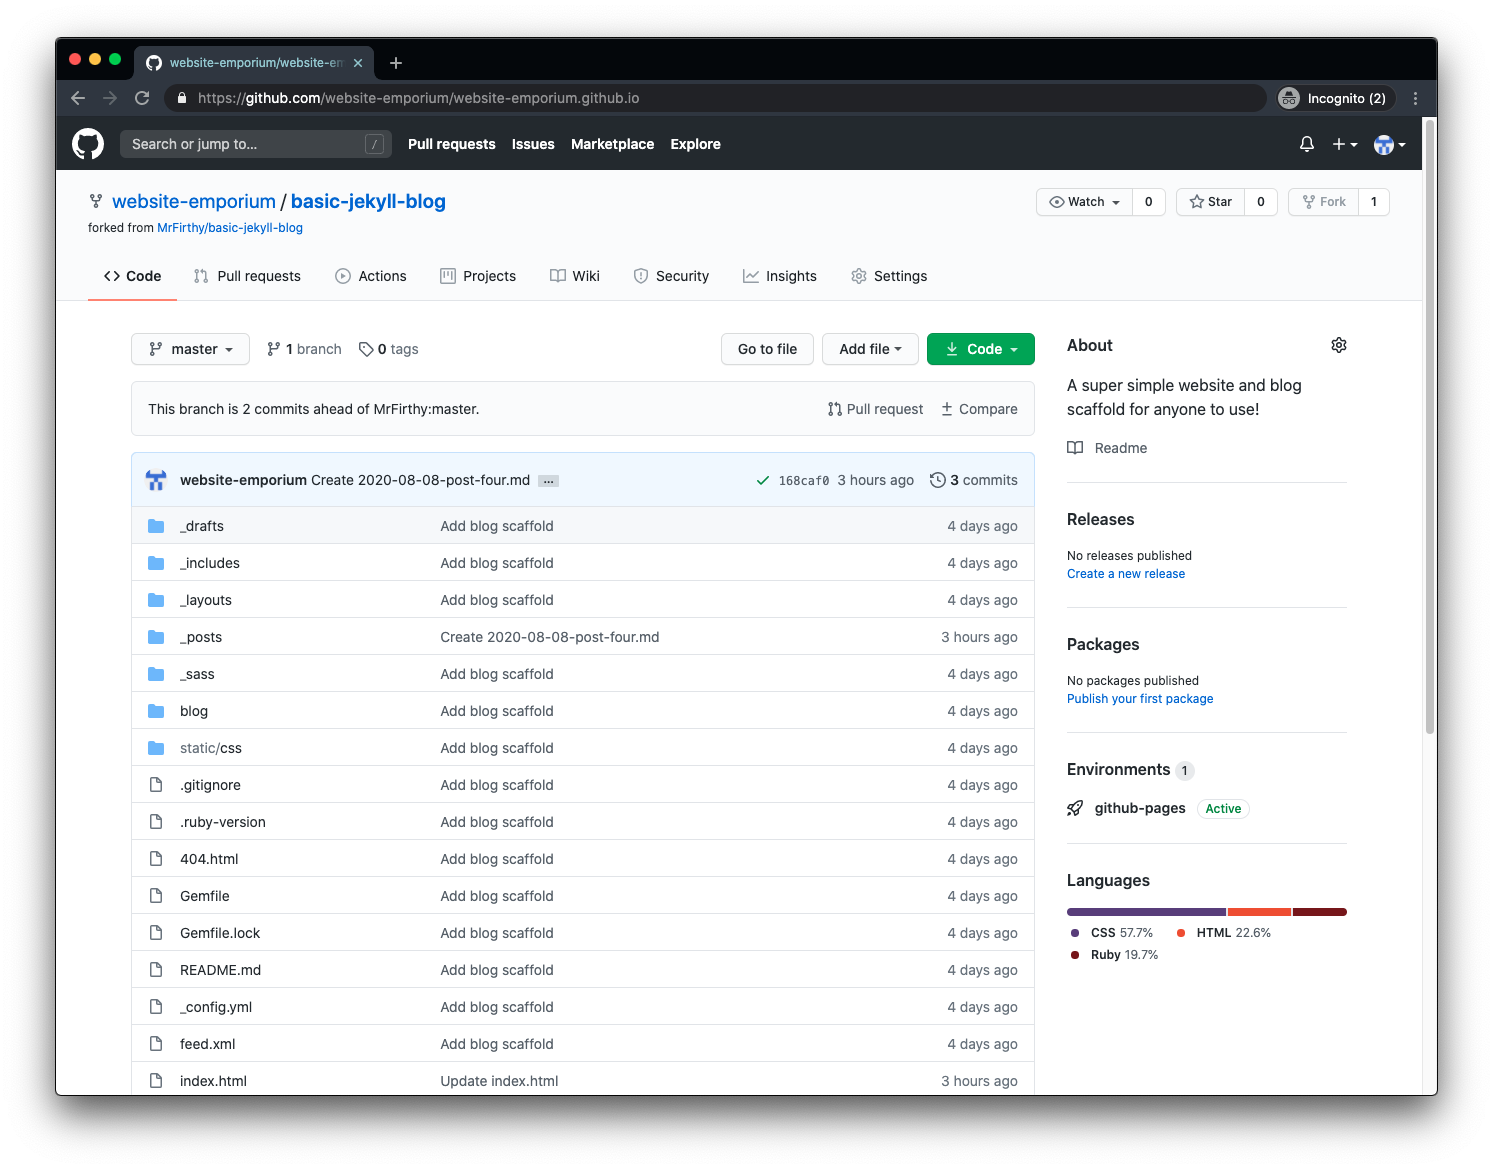1493x1169 pixels.
Task: Click the GitHub Octocat logo
Action: (88, 144)
